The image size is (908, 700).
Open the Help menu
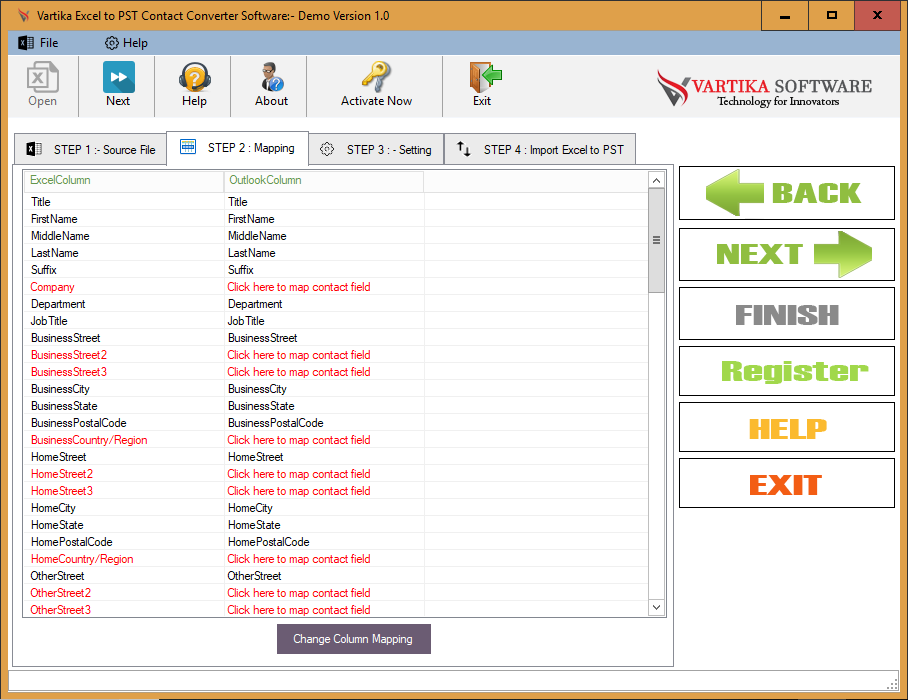point(126,43)
